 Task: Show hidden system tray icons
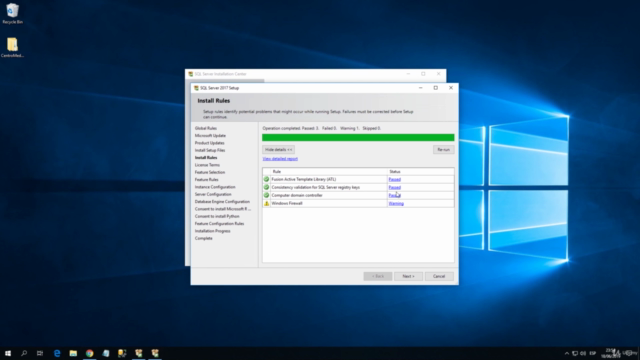click(567, 353)
